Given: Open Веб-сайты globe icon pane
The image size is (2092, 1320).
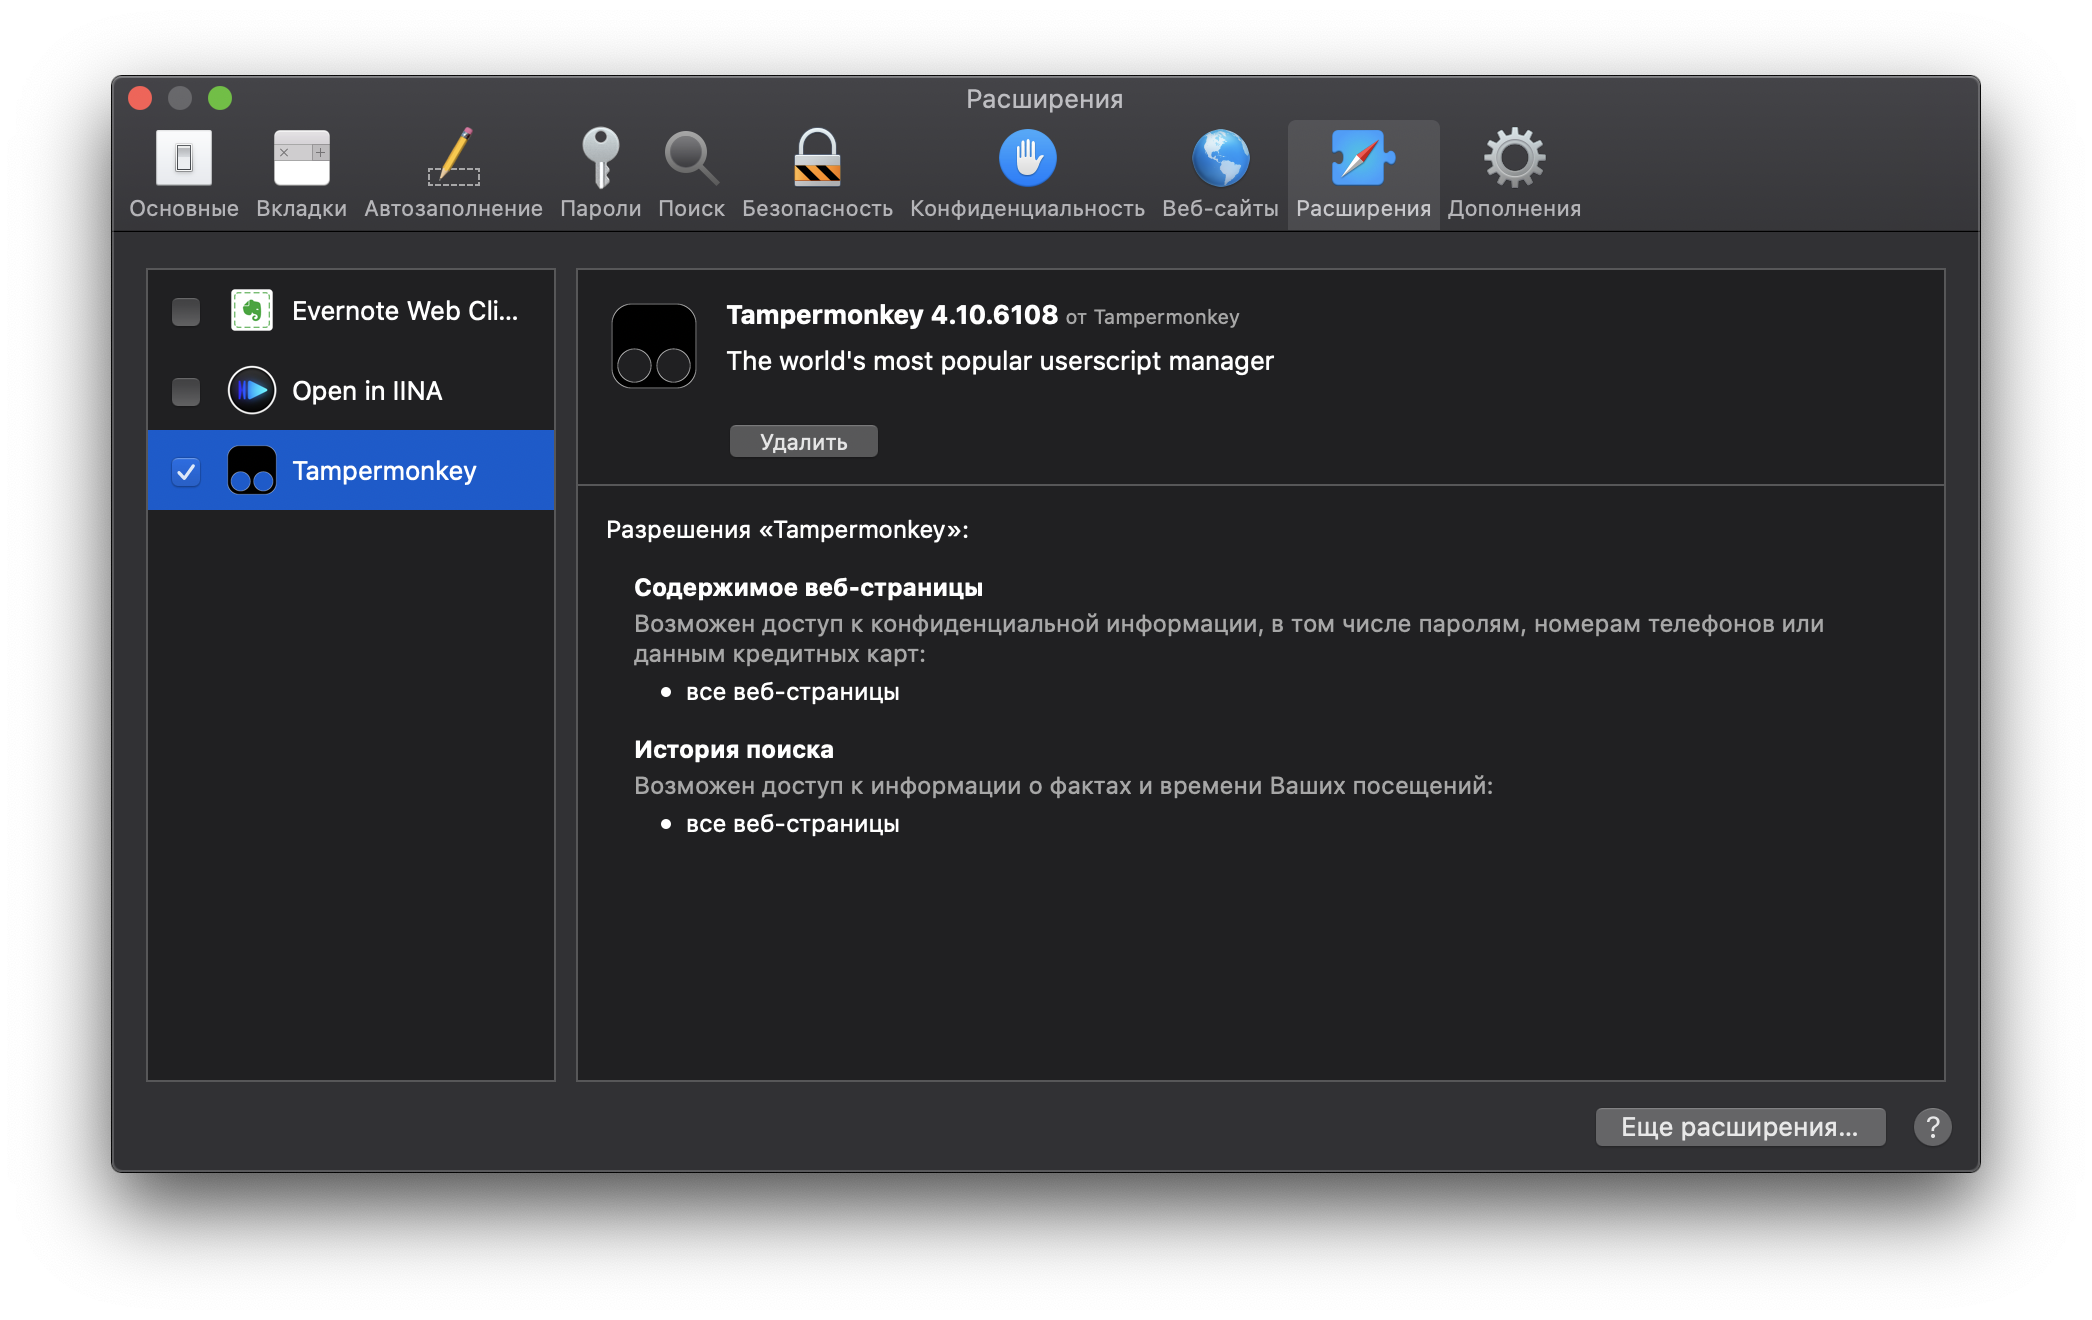Looking at the screenshot, I should point(1220,159).
